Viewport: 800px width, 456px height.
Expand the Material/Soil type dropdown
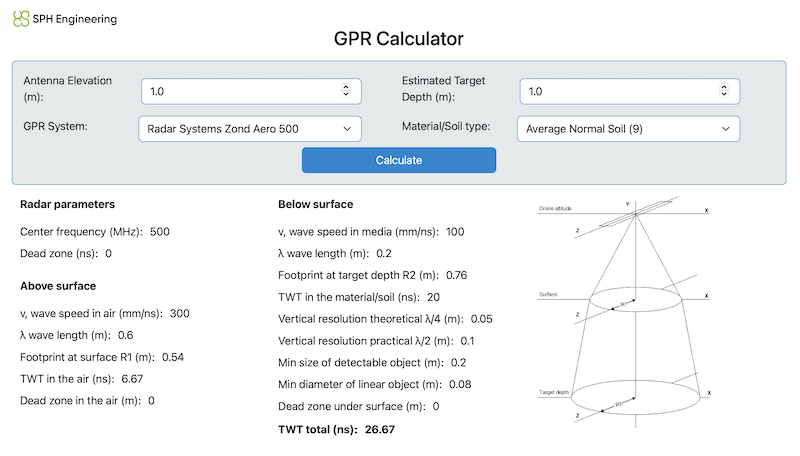(x=628, y=129)
